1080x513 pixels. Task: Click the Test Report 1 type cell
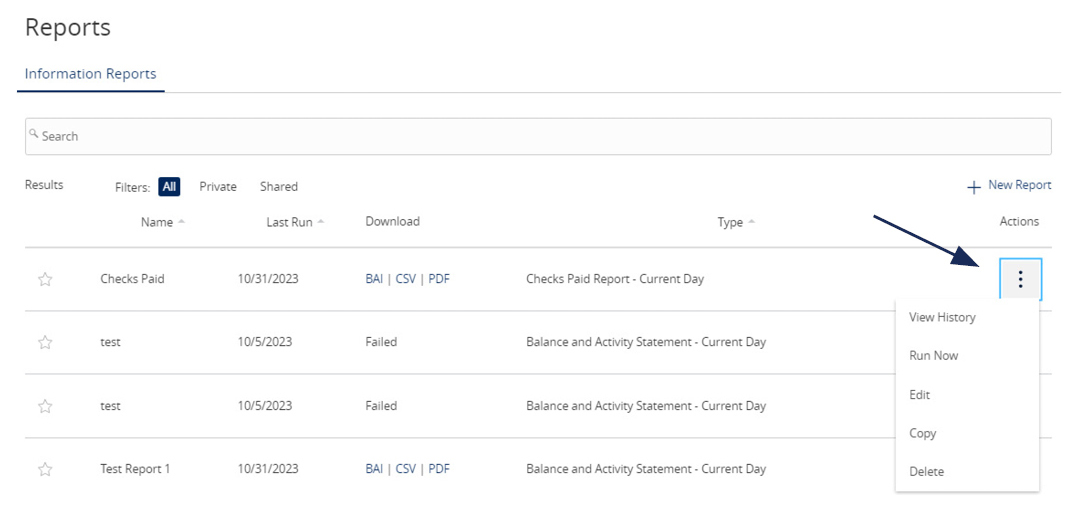646,469
